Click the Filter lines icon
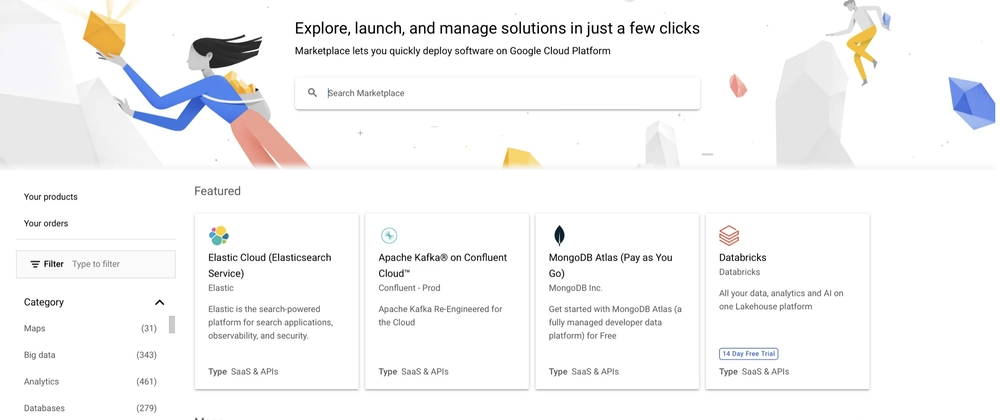Viewport: 1000px width, 420px height. click(35, 264)
